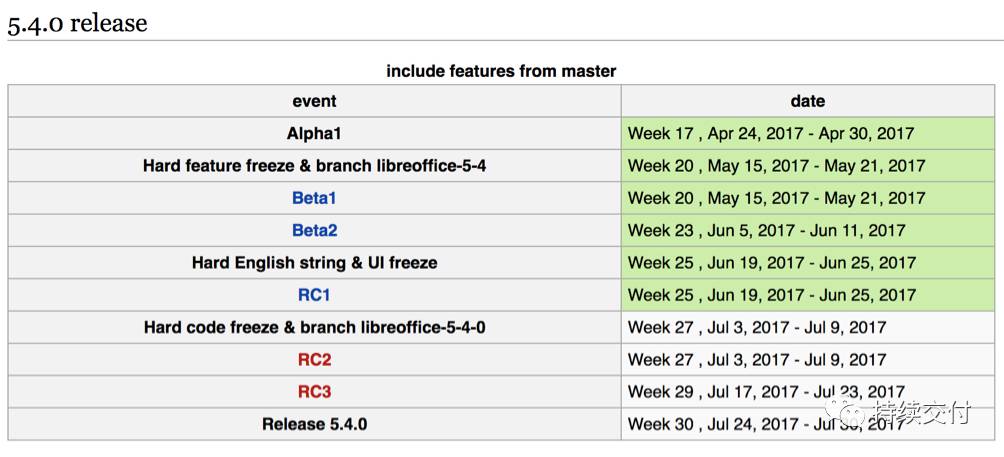Click the Alpha1 date cell for Week 17
The height and width of the screenshot is (457, 1004).
pos(771,133)
